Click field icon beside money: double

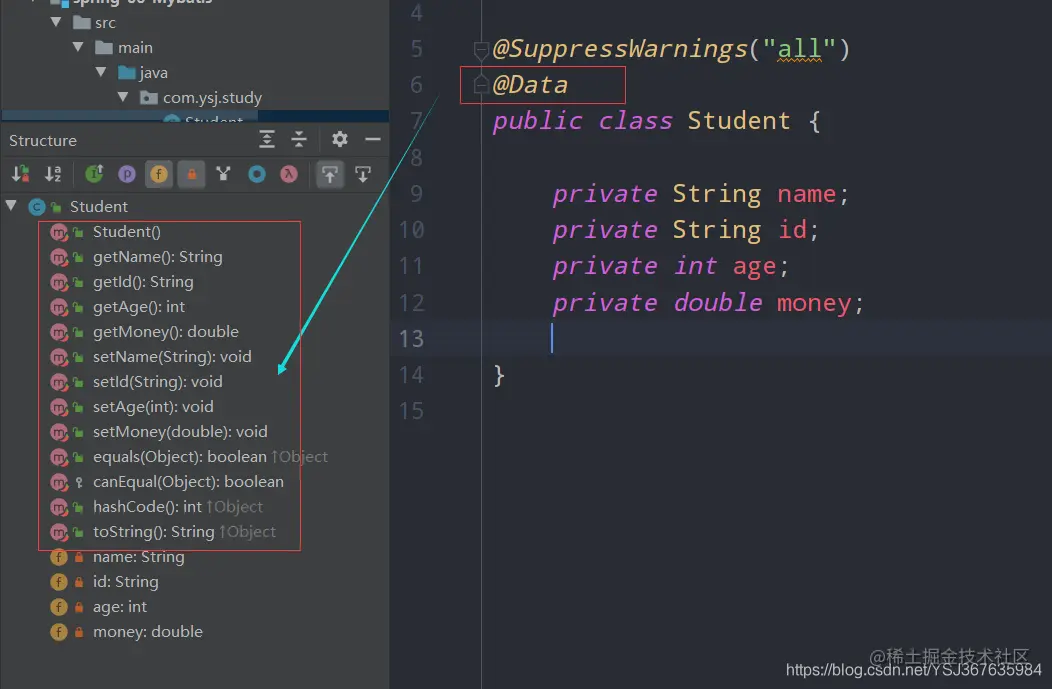pyautogui.click(x=58, y=632)
